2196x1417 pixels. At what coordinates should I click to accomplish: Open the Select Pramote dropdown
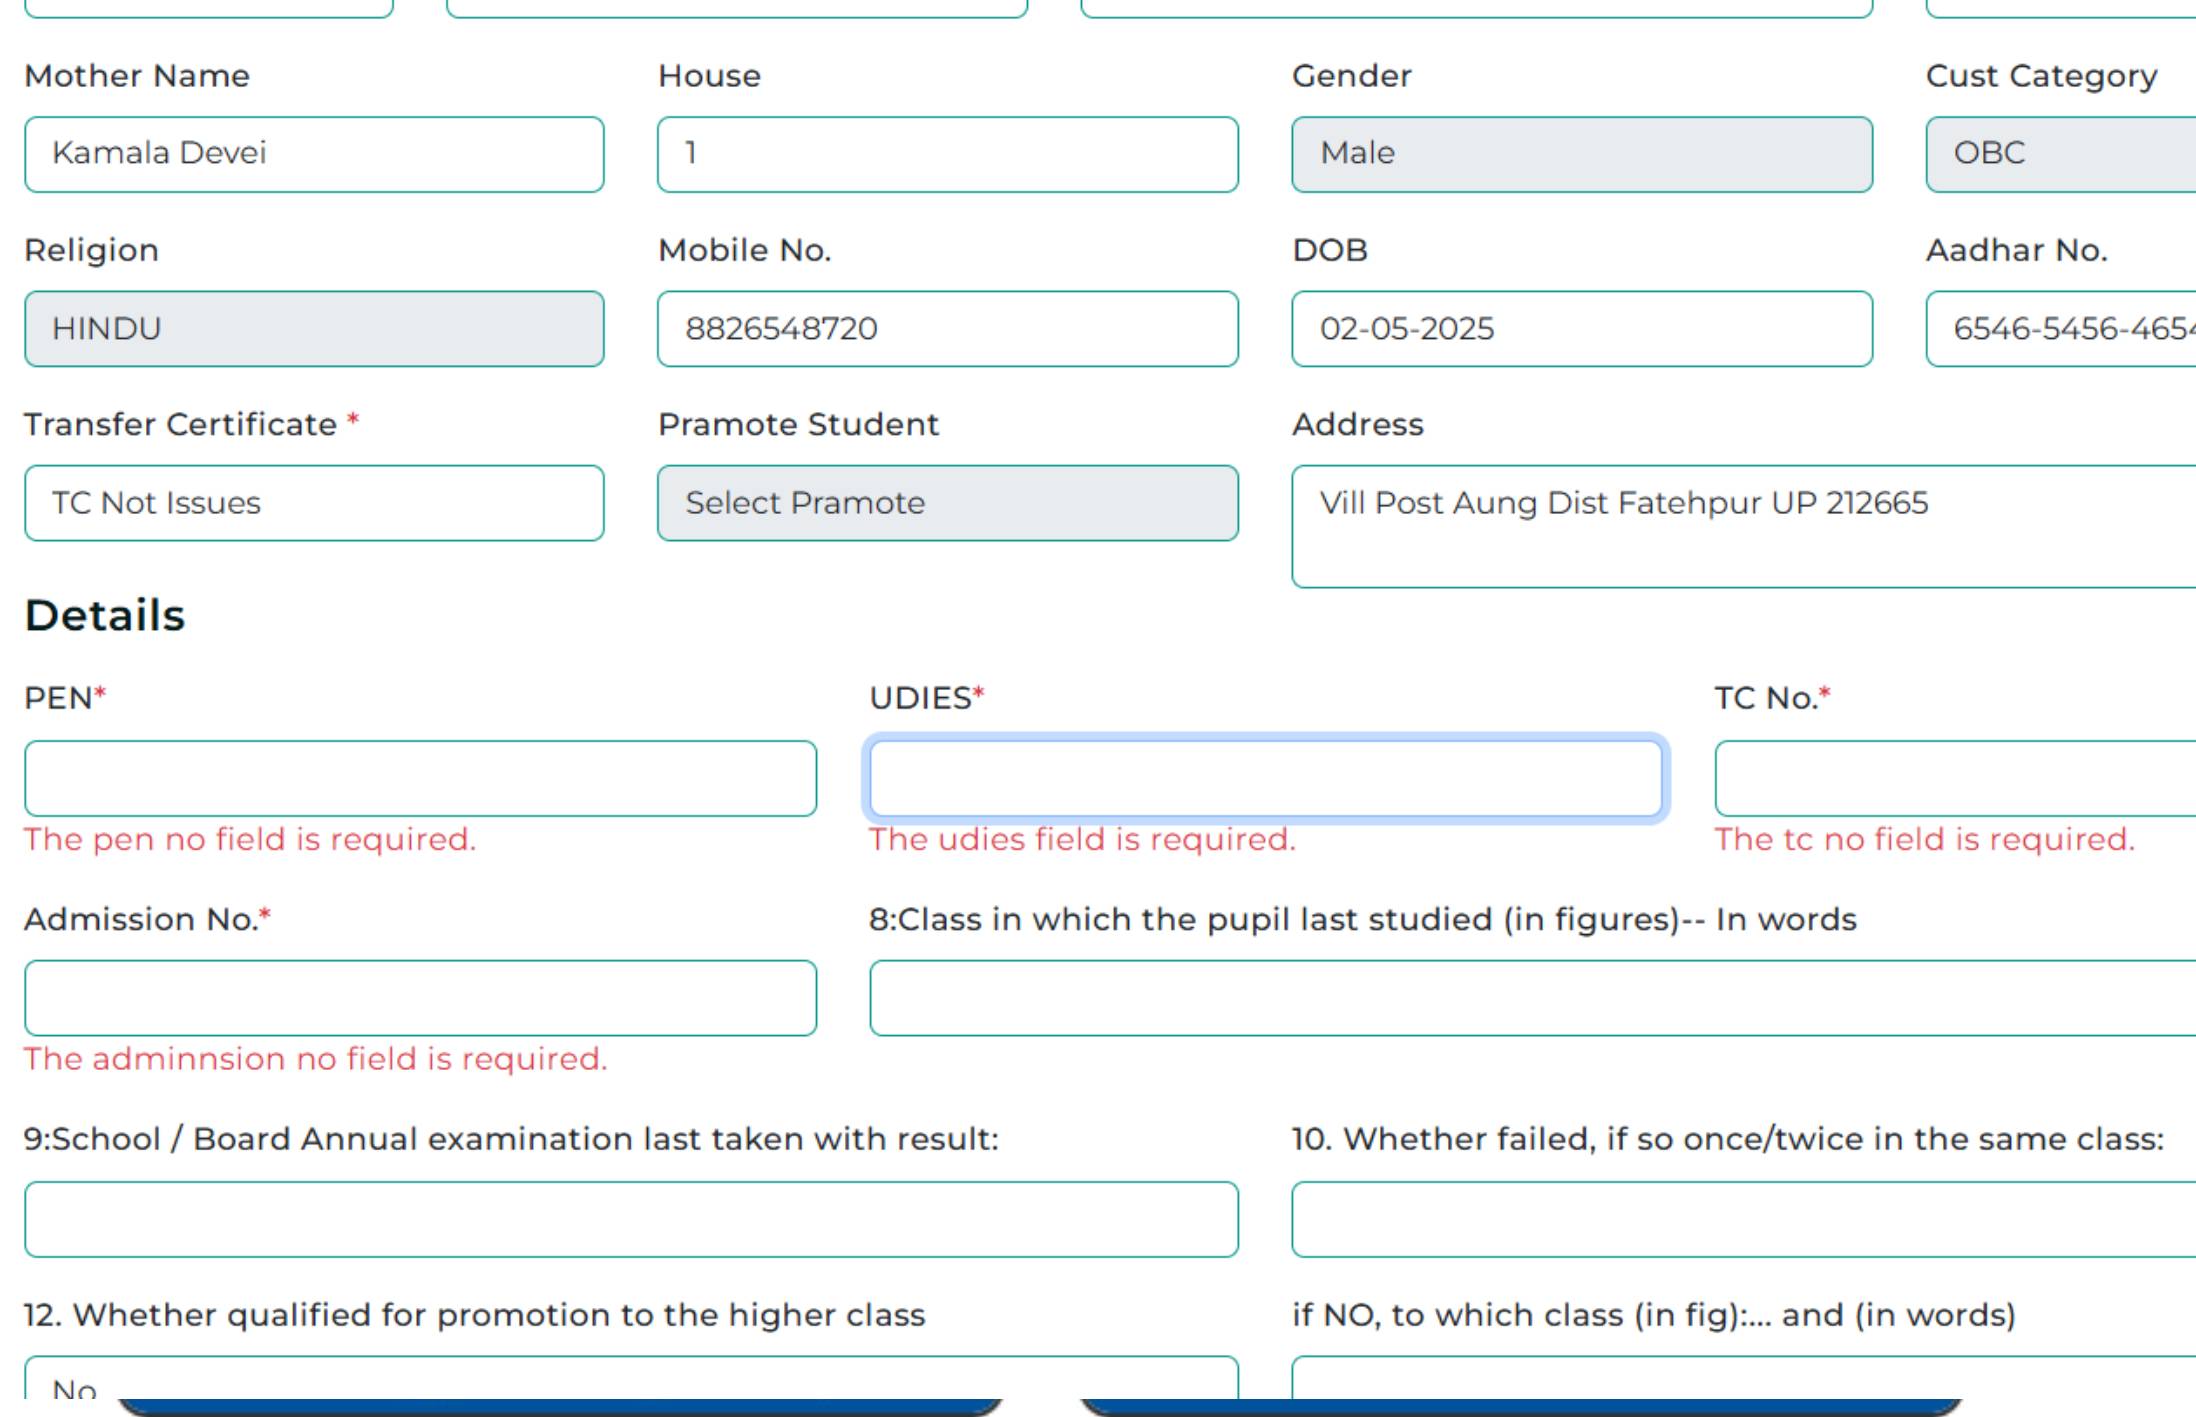(x=947, y=502)
